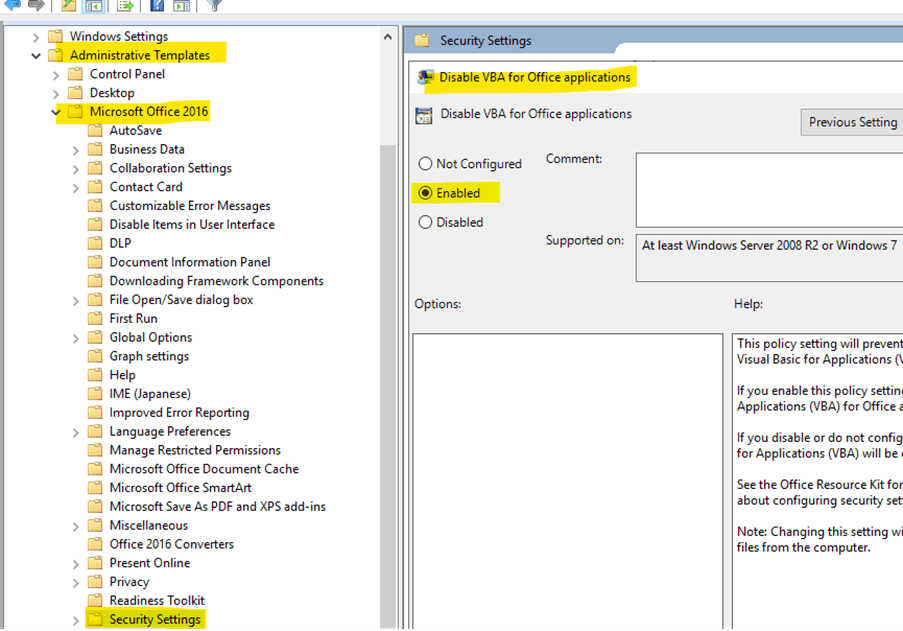The image size is (903, 631).
Task: Click the Help folder icon in the tree
Action: coord(95,375)
